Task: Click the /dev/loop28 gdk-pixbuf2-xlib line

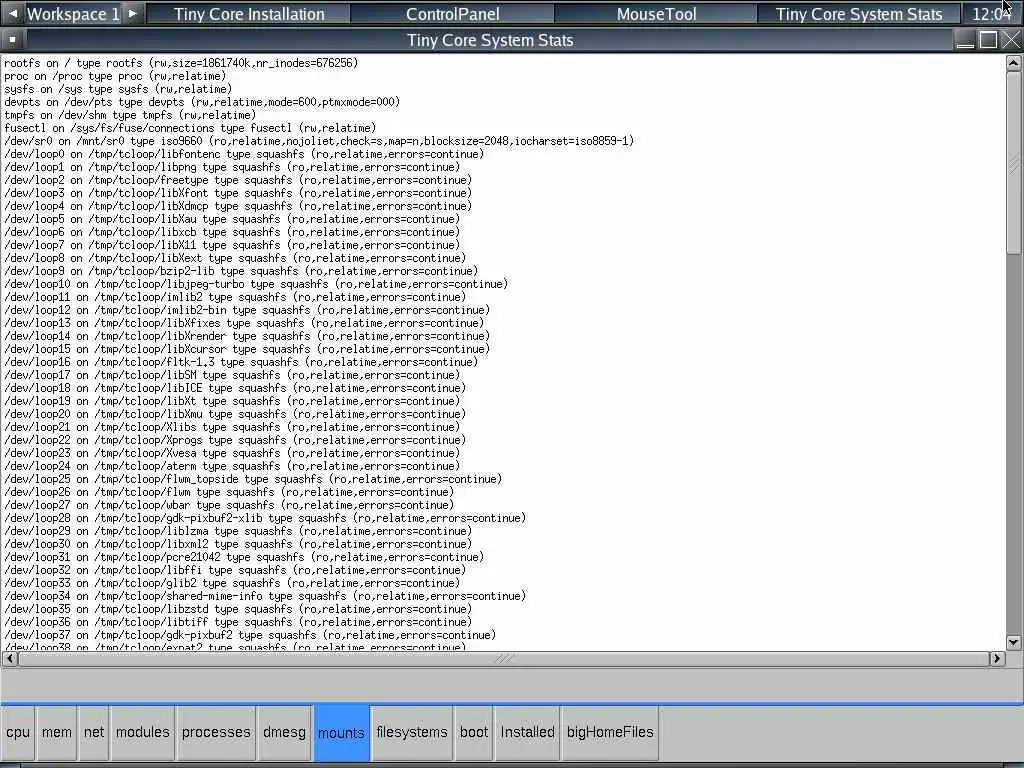Action: (265, 518)
